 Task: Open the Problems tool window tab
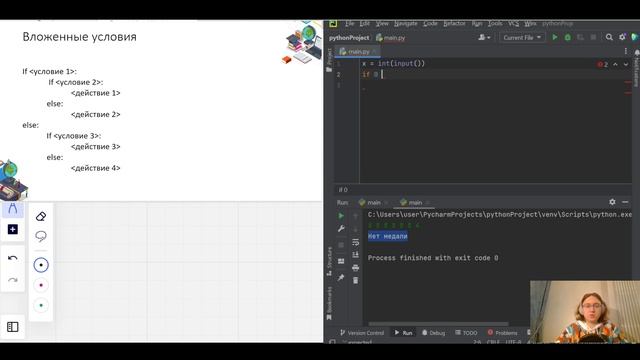502,333
